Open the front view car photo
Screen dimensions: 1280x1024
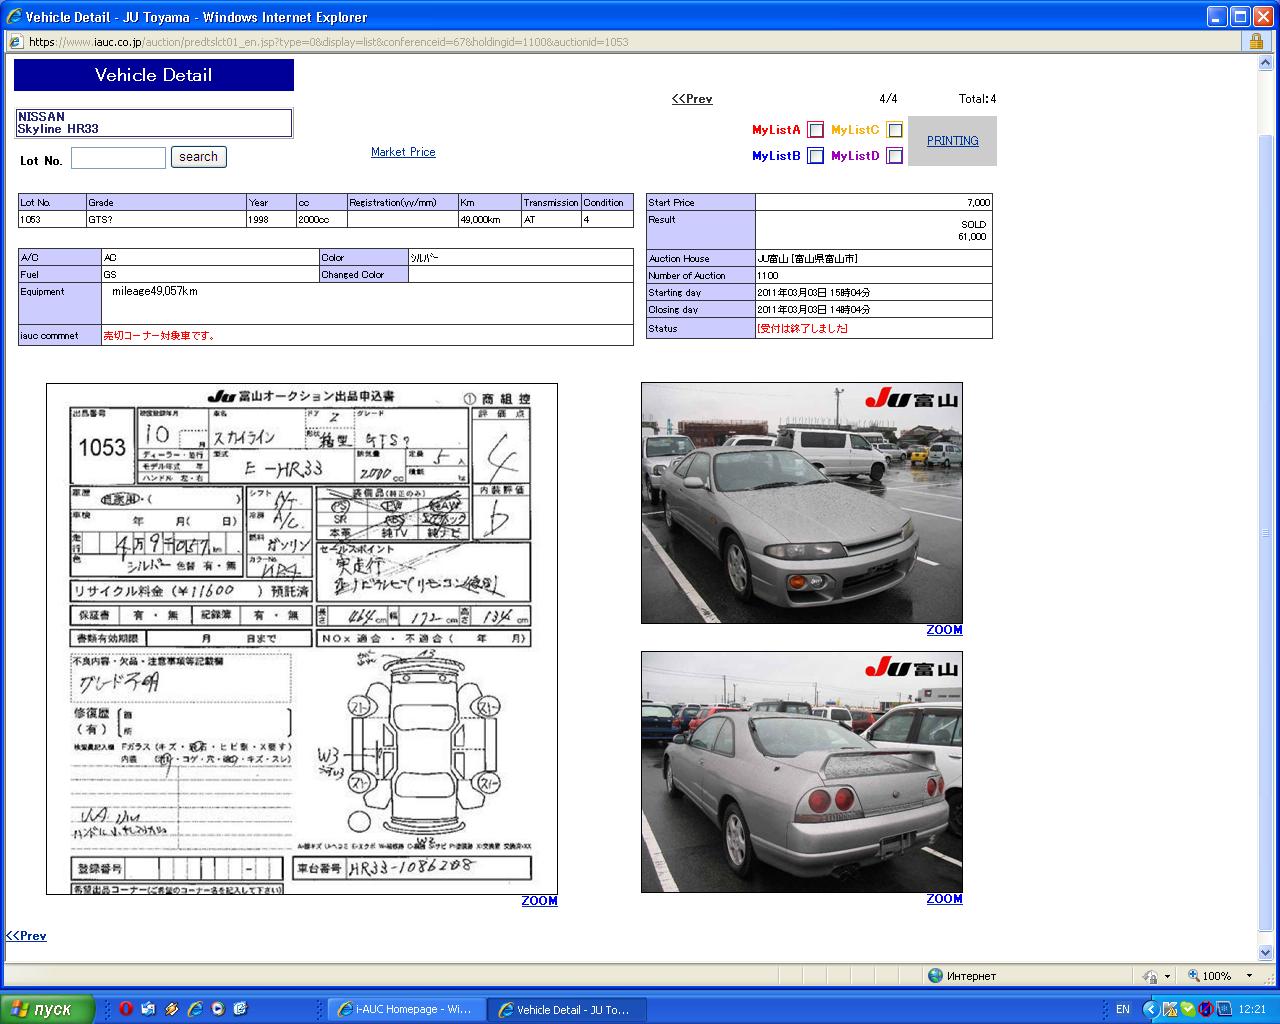click(x=802, y=503)
